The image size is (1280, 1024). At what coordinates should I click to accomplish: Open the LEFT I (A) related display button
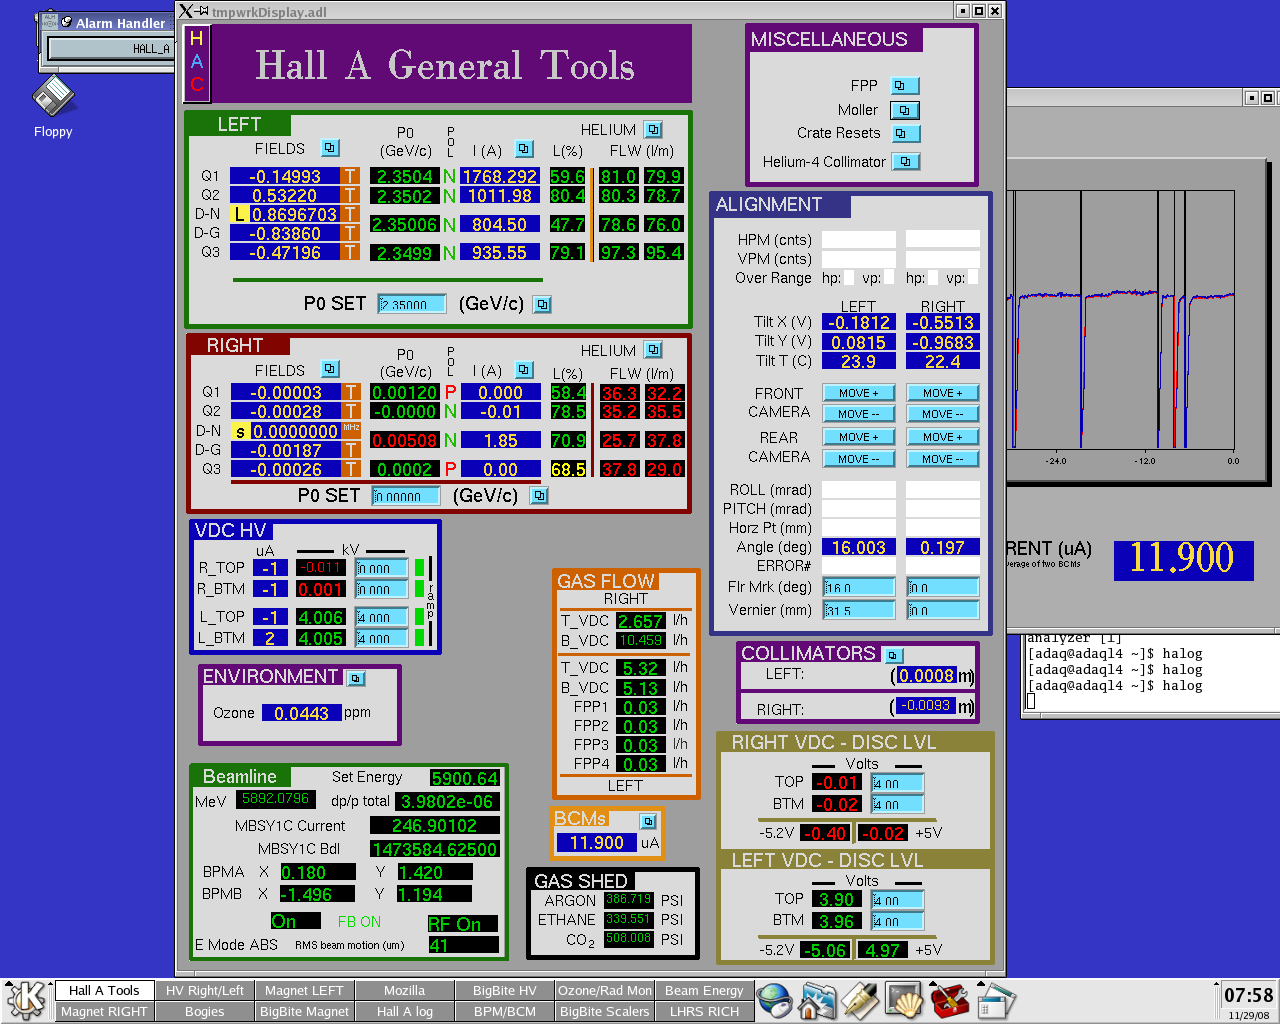tap(524, 149)
